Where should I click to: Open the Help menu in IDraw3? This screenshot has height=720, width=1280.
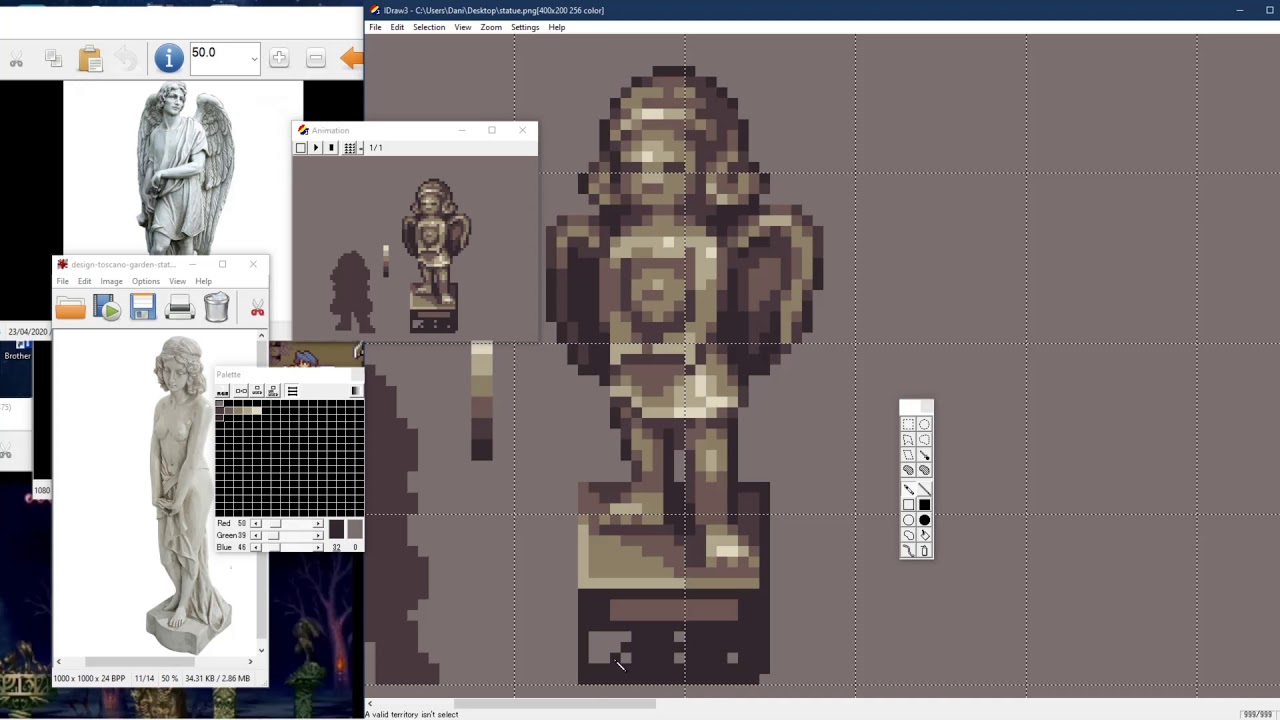point(556,27)
